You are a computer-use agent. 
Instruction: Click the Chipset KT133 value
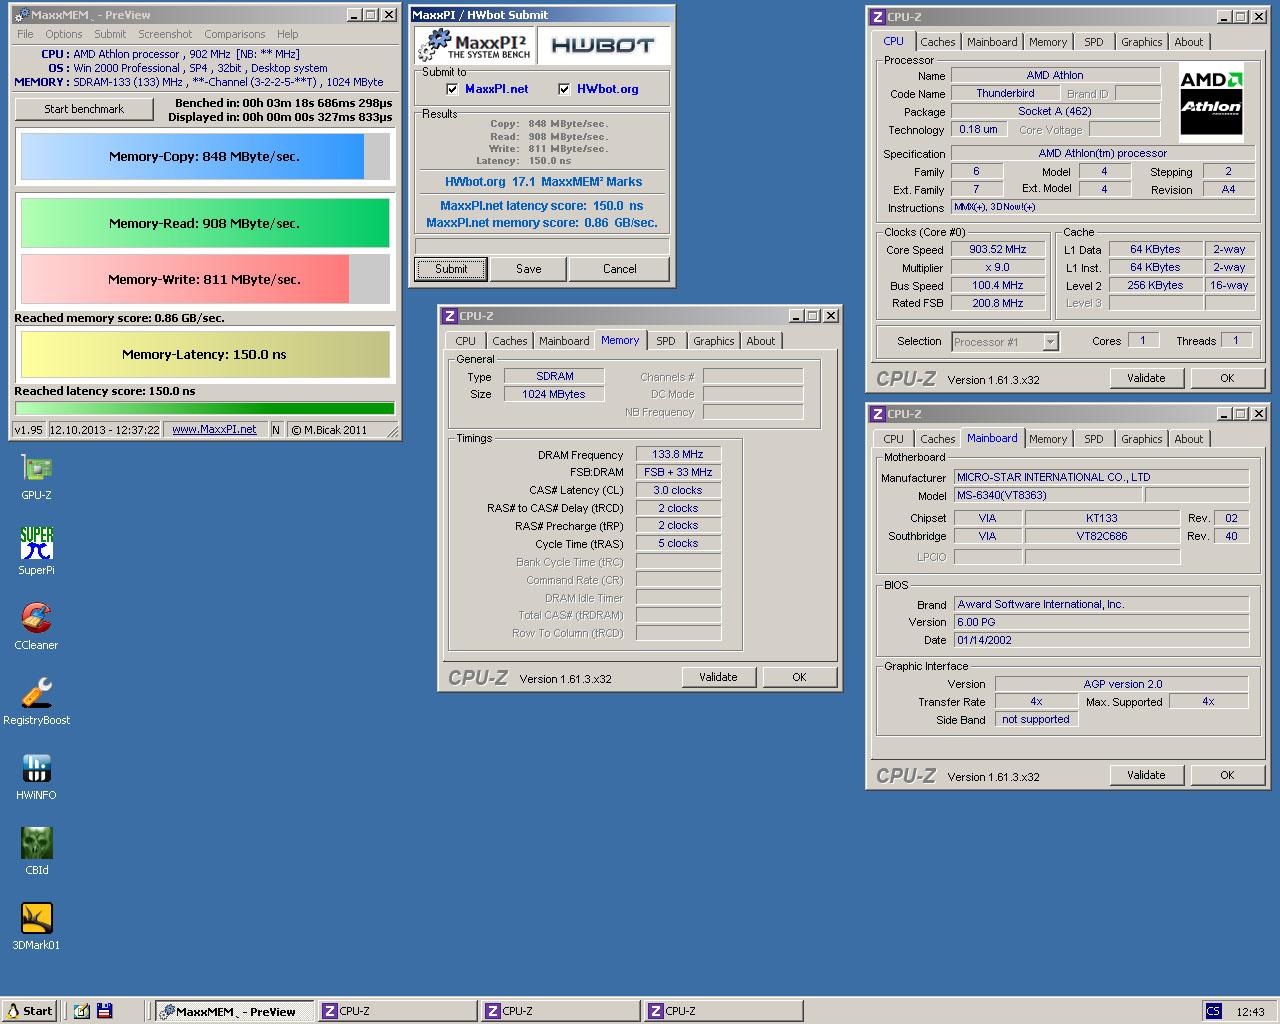[x=1102, y=518]
